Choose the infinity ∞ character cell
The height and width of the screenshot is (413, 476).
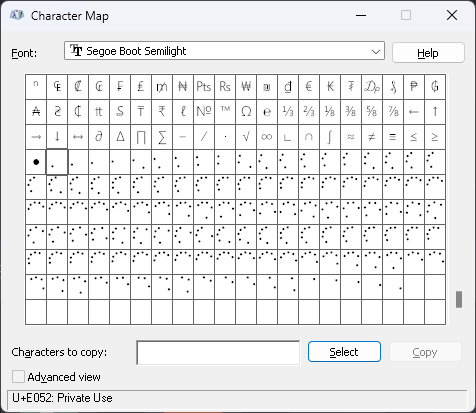267,137
